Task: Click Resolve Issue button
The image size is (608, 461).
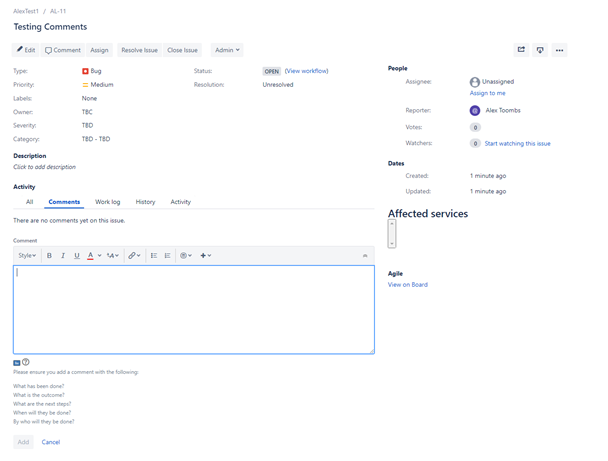Action: [139, 50]
